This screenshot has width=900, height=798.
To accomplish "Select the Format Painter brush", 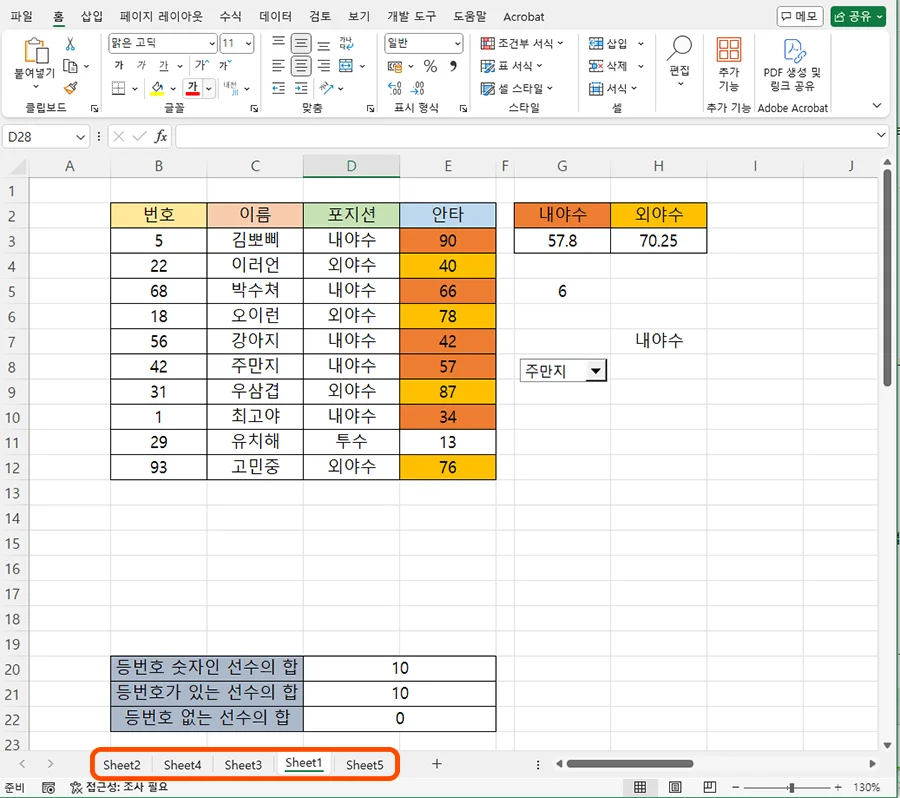I will click(x=71, y=88).
